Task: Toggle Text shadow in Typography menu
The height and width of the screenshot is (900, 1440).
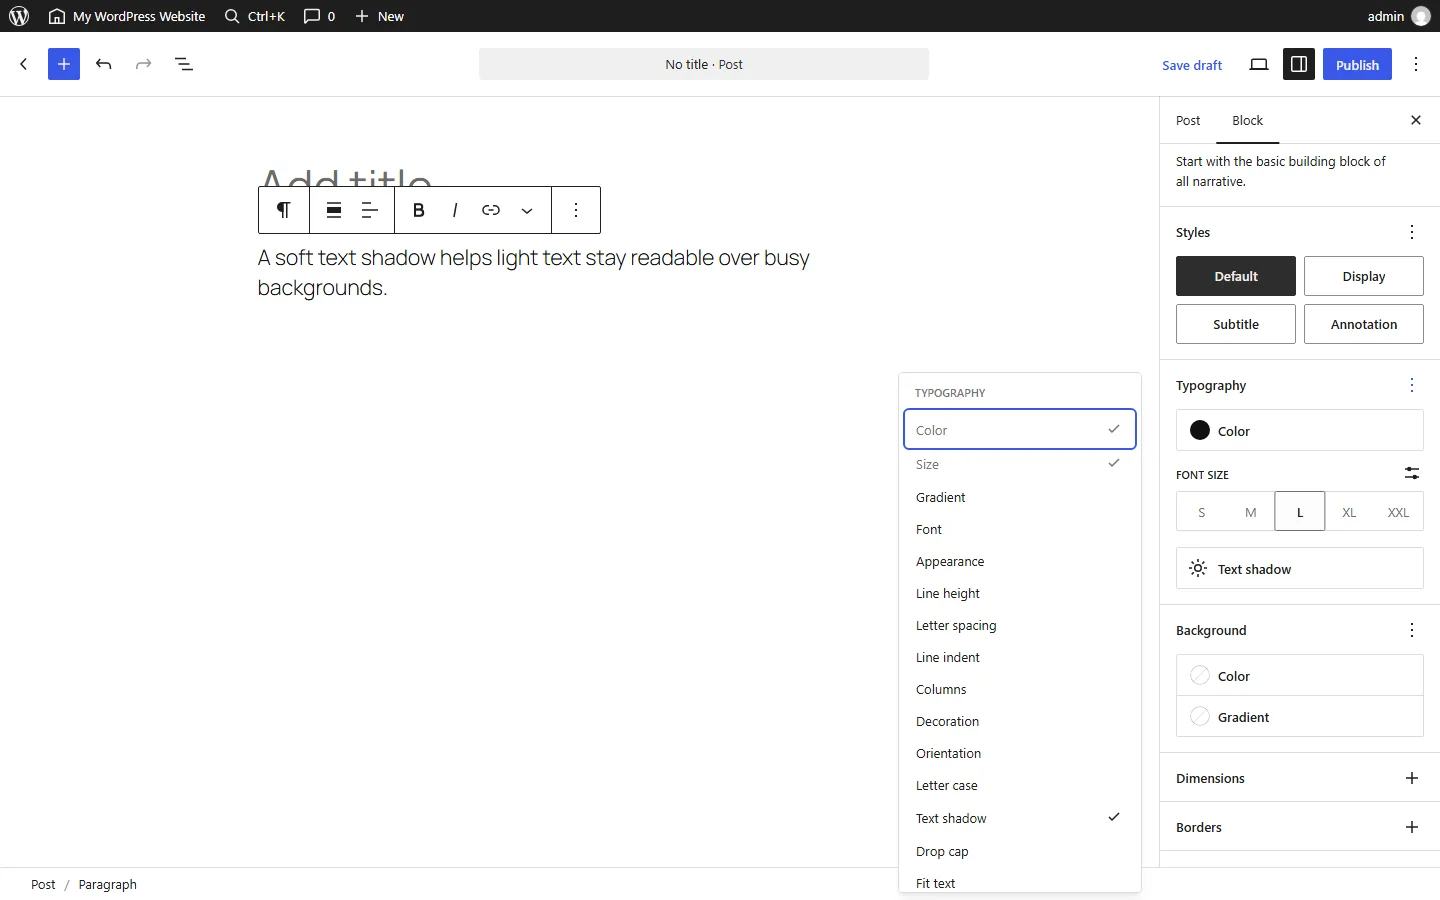Action: (x=1020, y=818)
